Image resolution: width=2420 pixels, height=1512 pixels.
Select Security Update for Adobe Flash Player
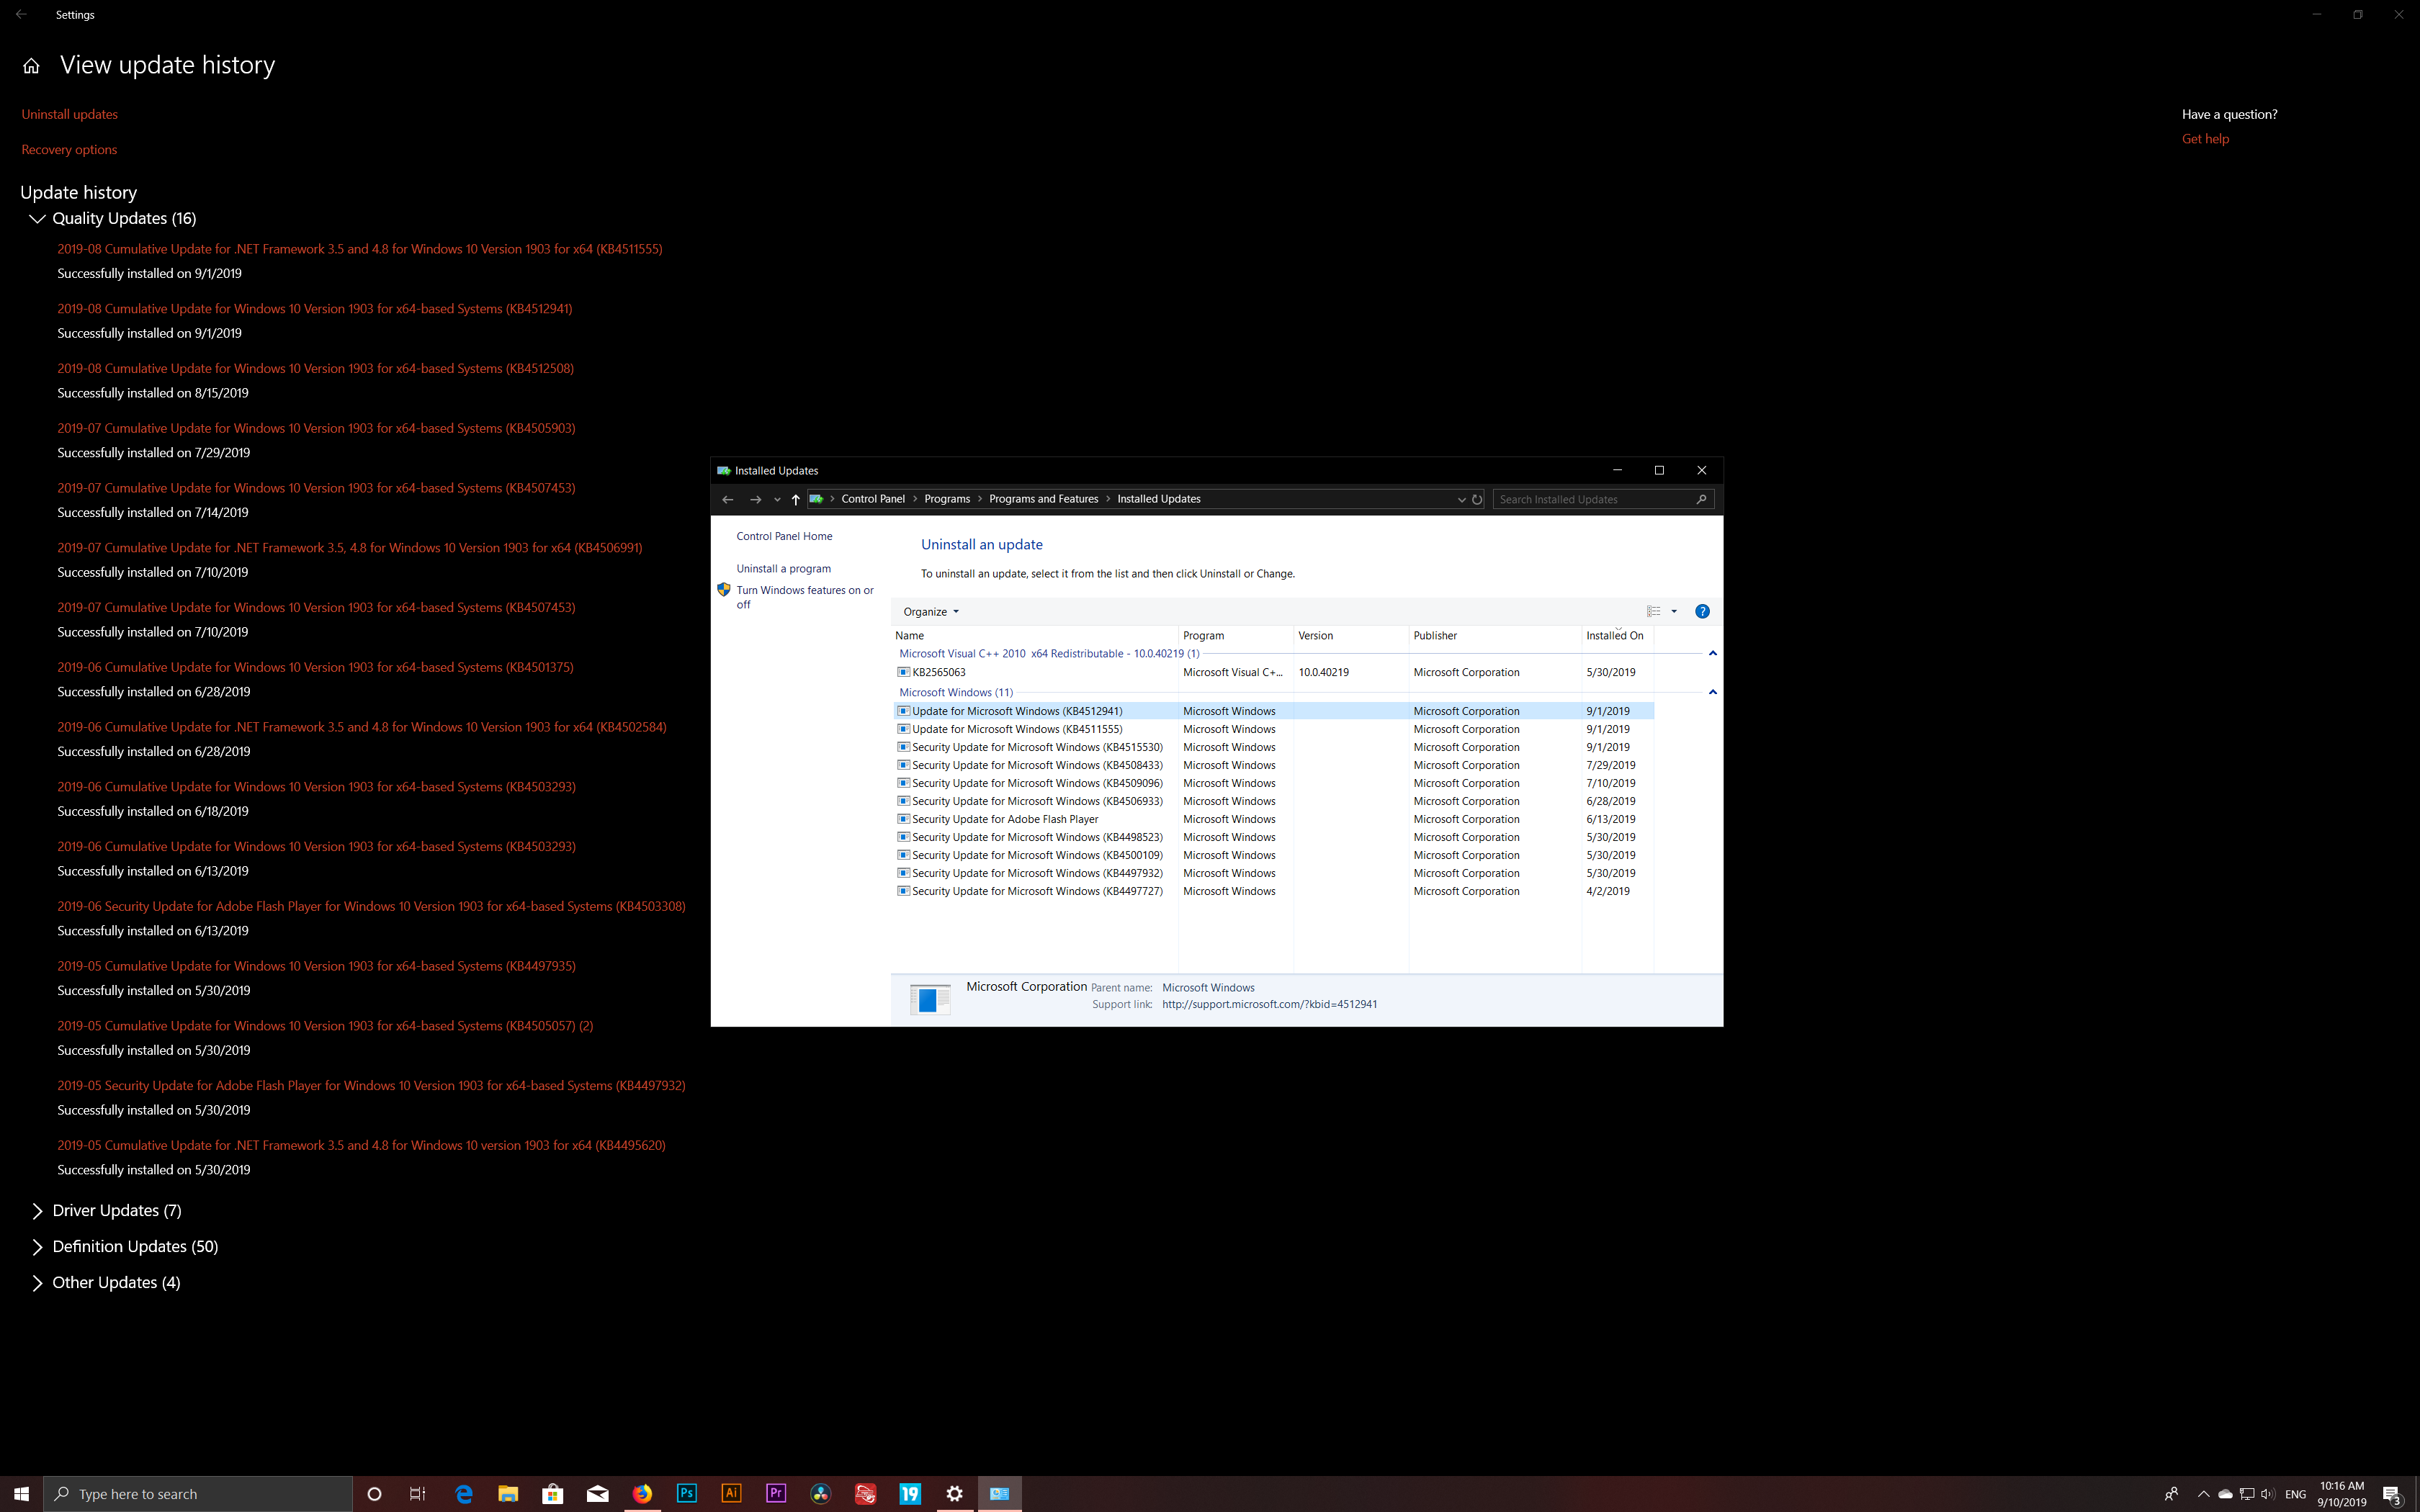point(1273,819)
